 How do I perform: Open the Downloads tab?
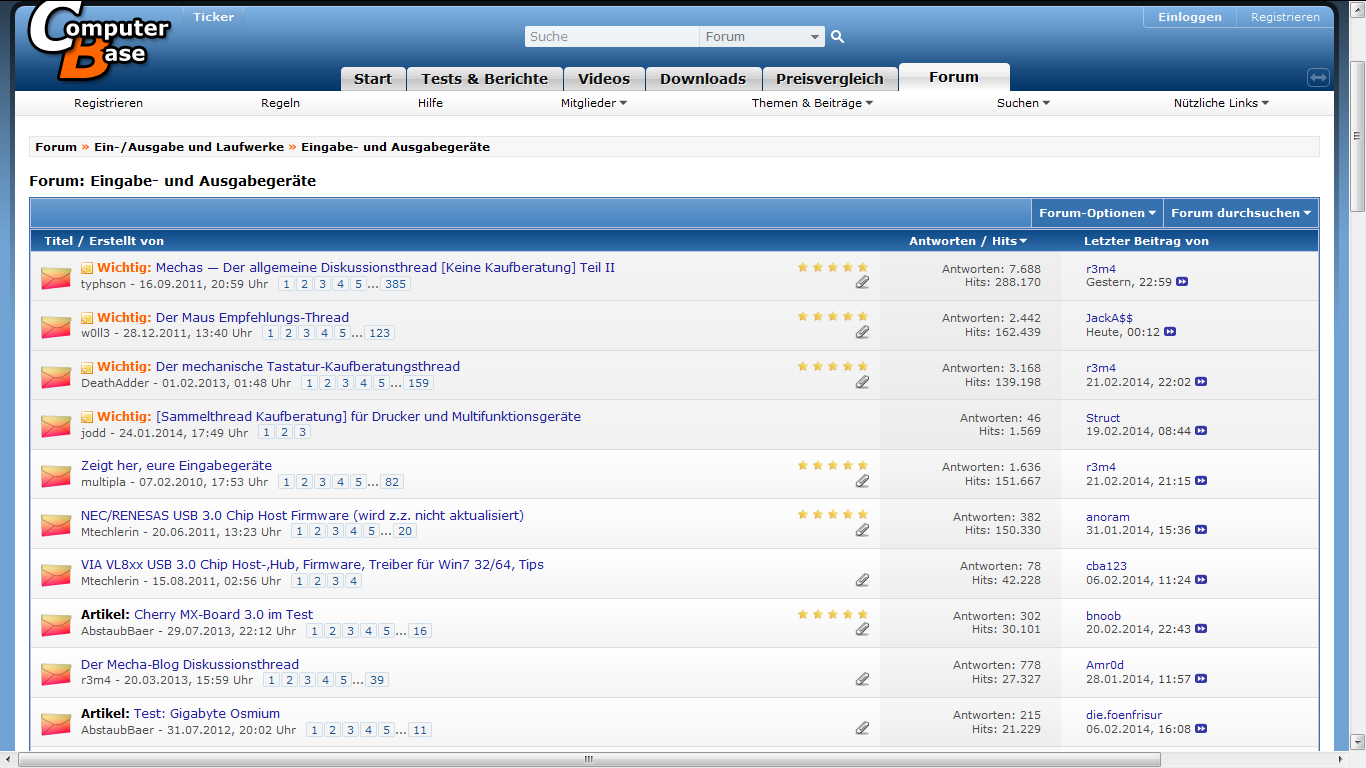[703, 79]
